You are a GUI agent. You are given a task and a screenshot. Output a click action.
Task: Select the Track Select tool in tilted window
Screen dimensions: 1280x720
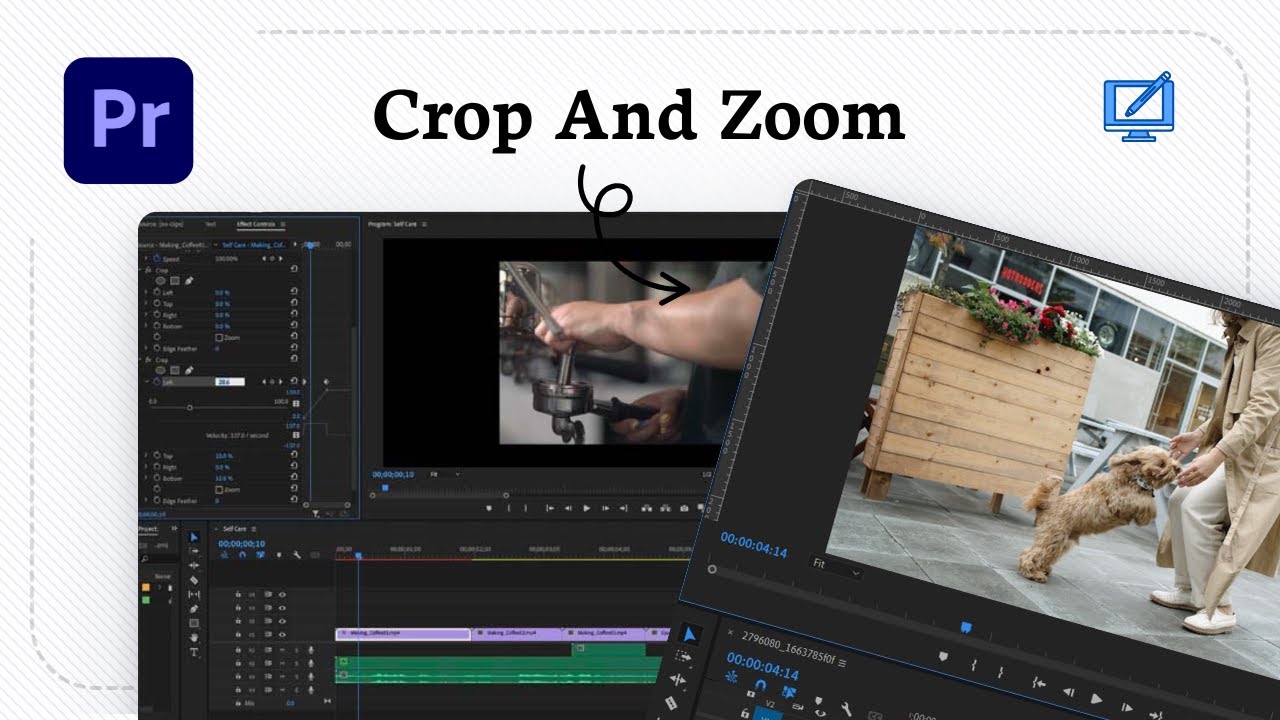point(683,656)
